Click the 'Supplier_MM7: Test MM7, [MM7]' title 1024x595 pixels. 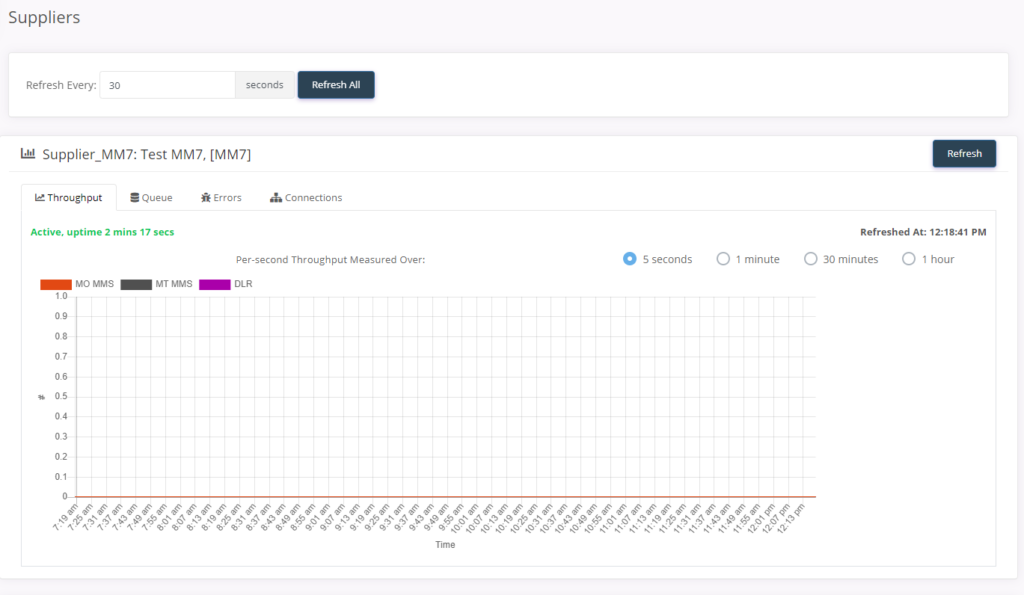(146, 154)
